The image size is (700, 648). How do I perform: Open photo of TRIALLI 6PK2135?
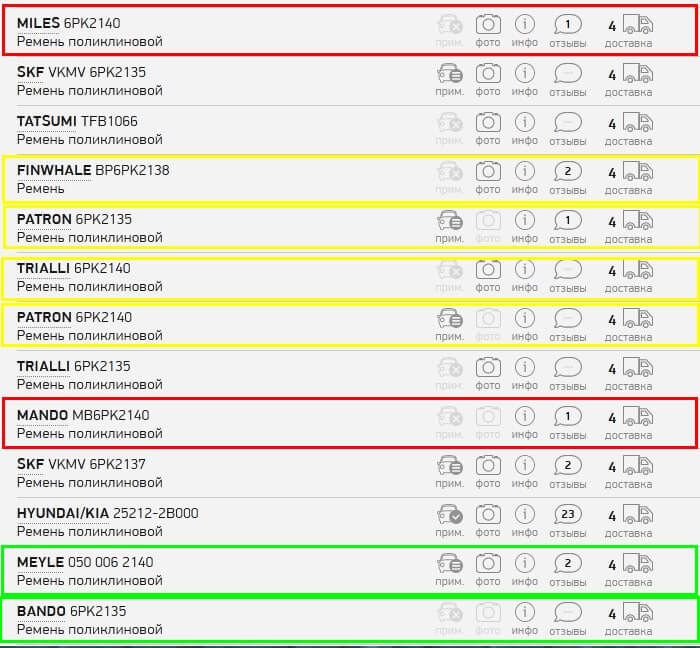(x=488, y=372)
